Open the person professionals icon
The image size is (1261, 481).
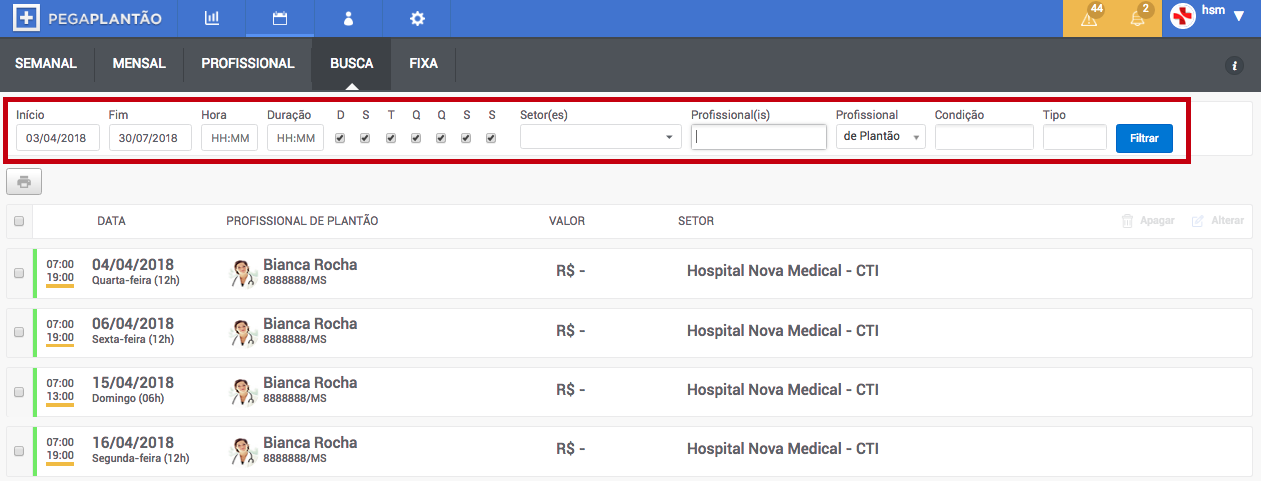[x=348, y=18]
